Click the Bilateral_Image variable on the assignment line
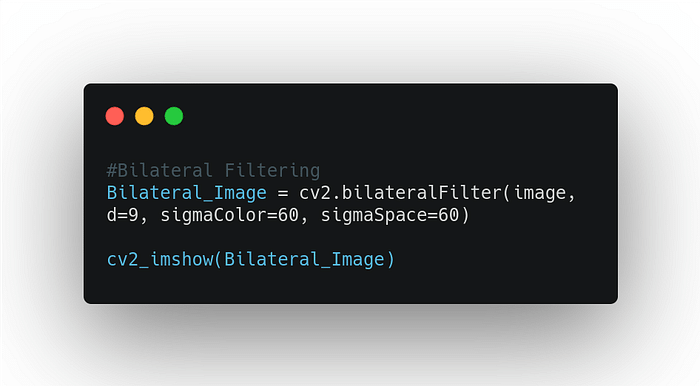The image size is (700, 386). click(x=187, y=193)
